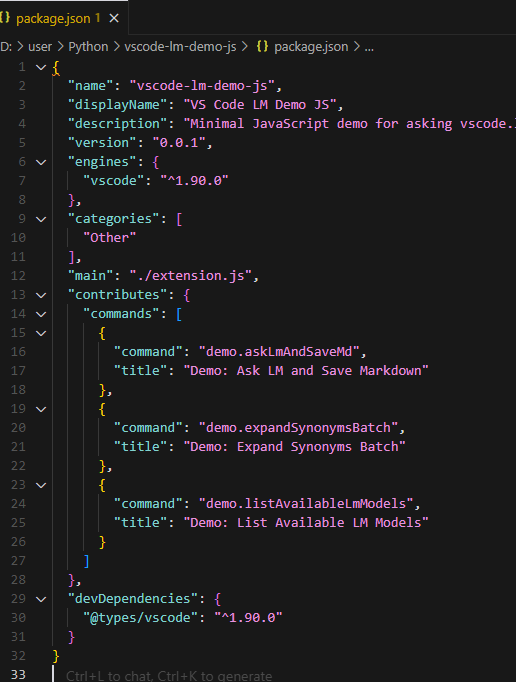
Task: Click the "categories" key
Action: [x=114, y=219]
